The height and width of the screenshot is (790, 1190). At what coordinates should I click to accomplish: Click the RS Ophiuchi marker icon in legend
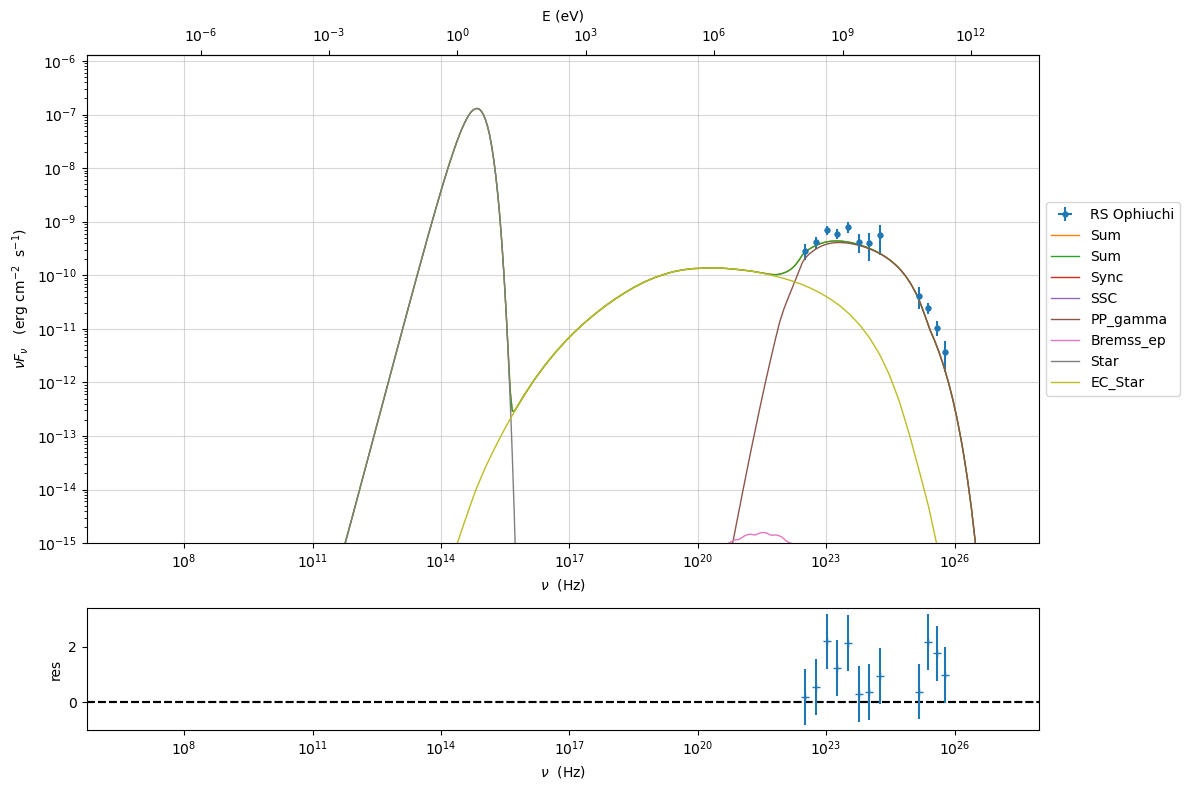point(1066,214)
